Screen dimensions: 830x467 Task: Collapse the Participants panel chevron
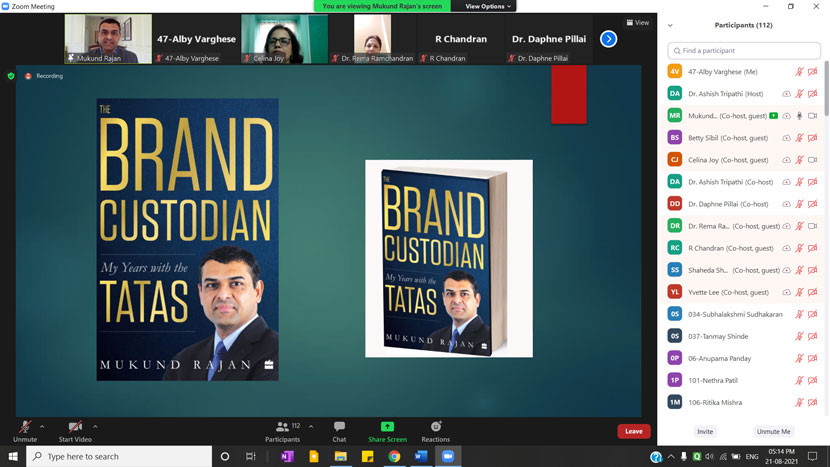click(670, 25)
